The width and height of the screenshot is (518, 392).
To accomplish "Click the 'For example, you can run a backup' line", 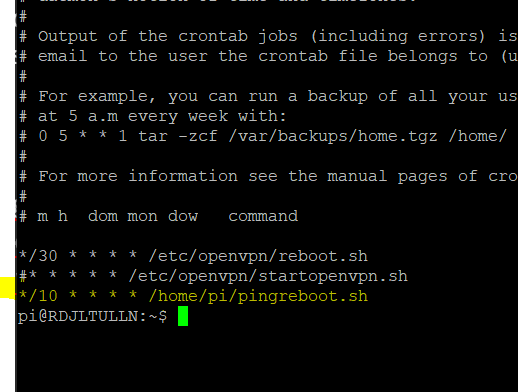I will (x=268, y=96).
